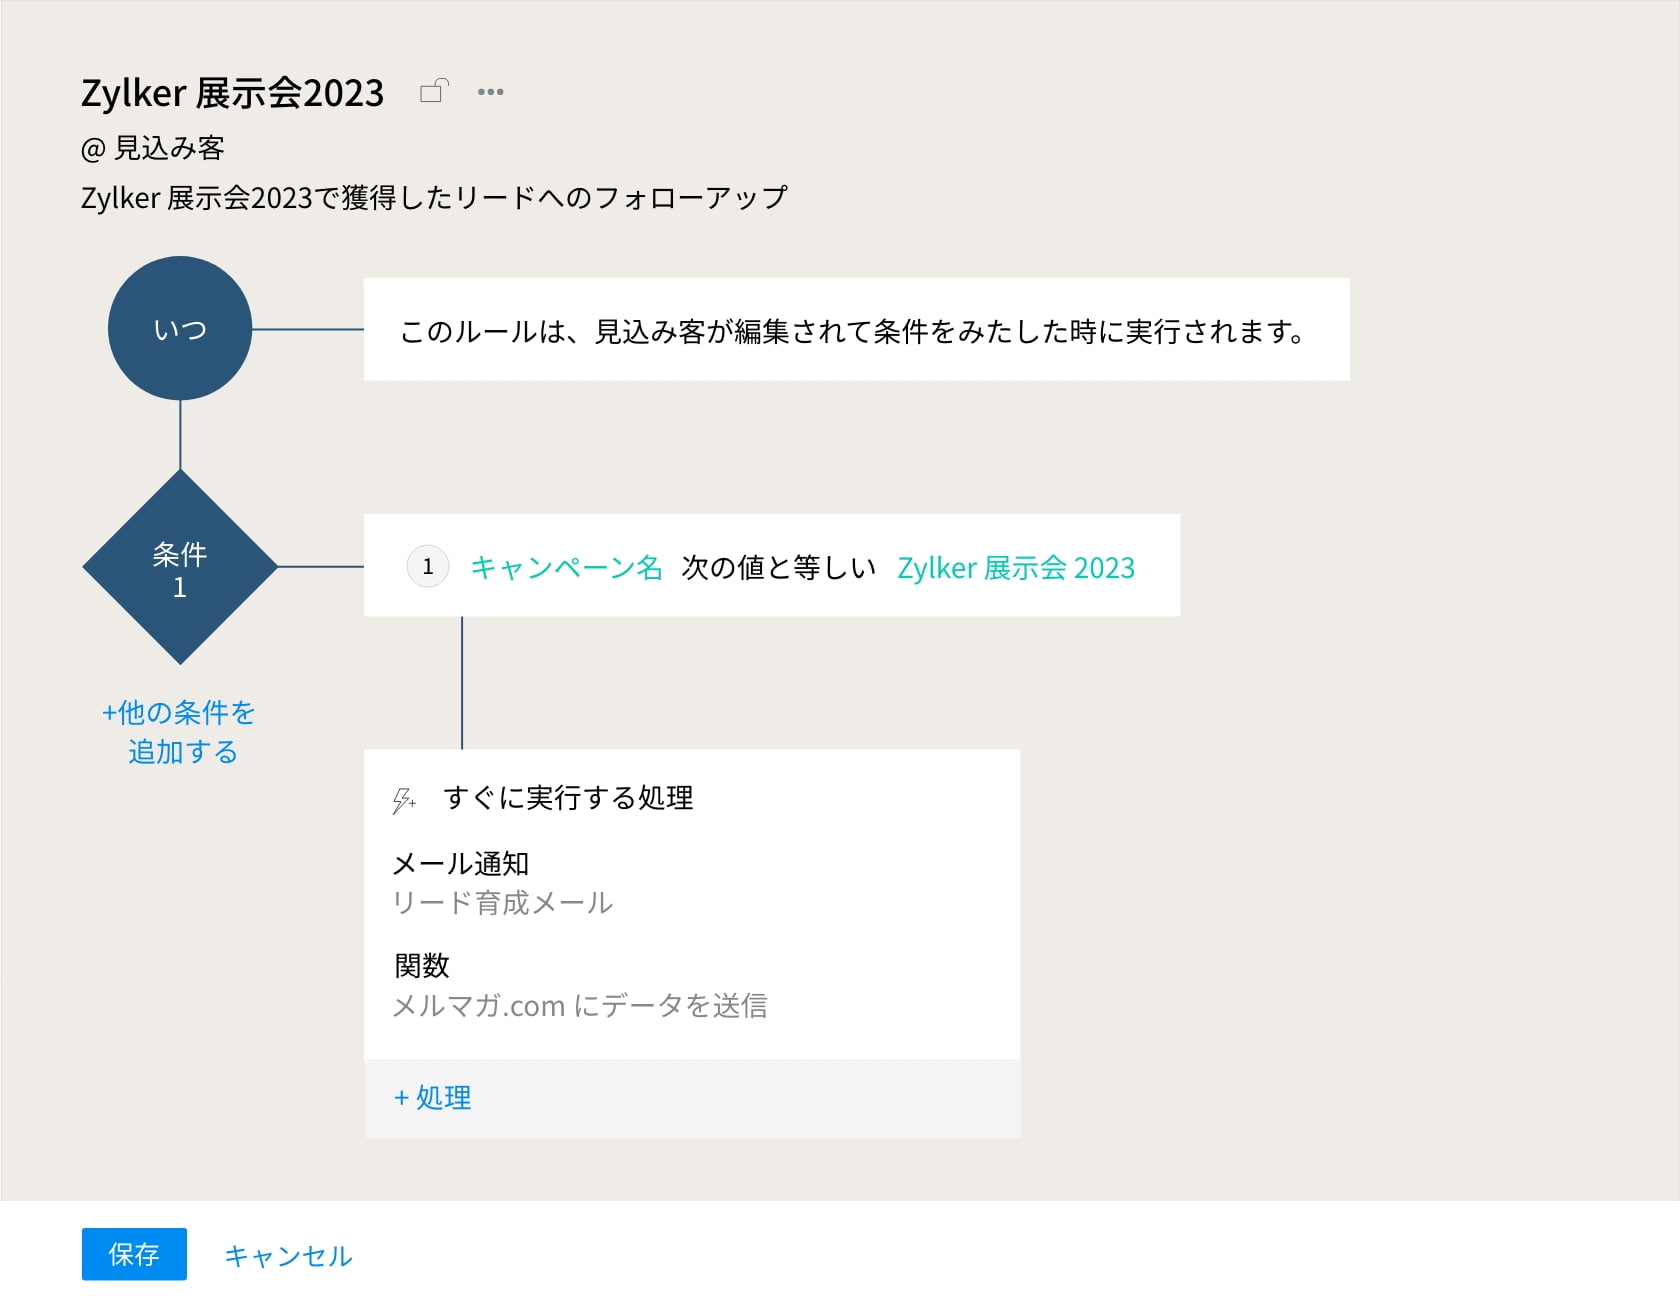The width and height of the screenshot is (1680, 1306).
Task: Click the すぐに実行する処理 heading
Action: click(x=568, y=798)
